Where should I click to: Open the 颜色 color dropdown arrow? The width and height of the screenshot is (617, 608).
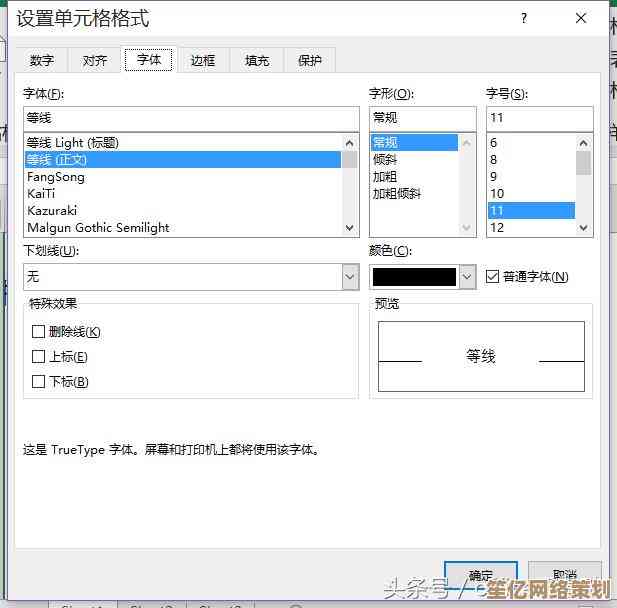[467, 277]
